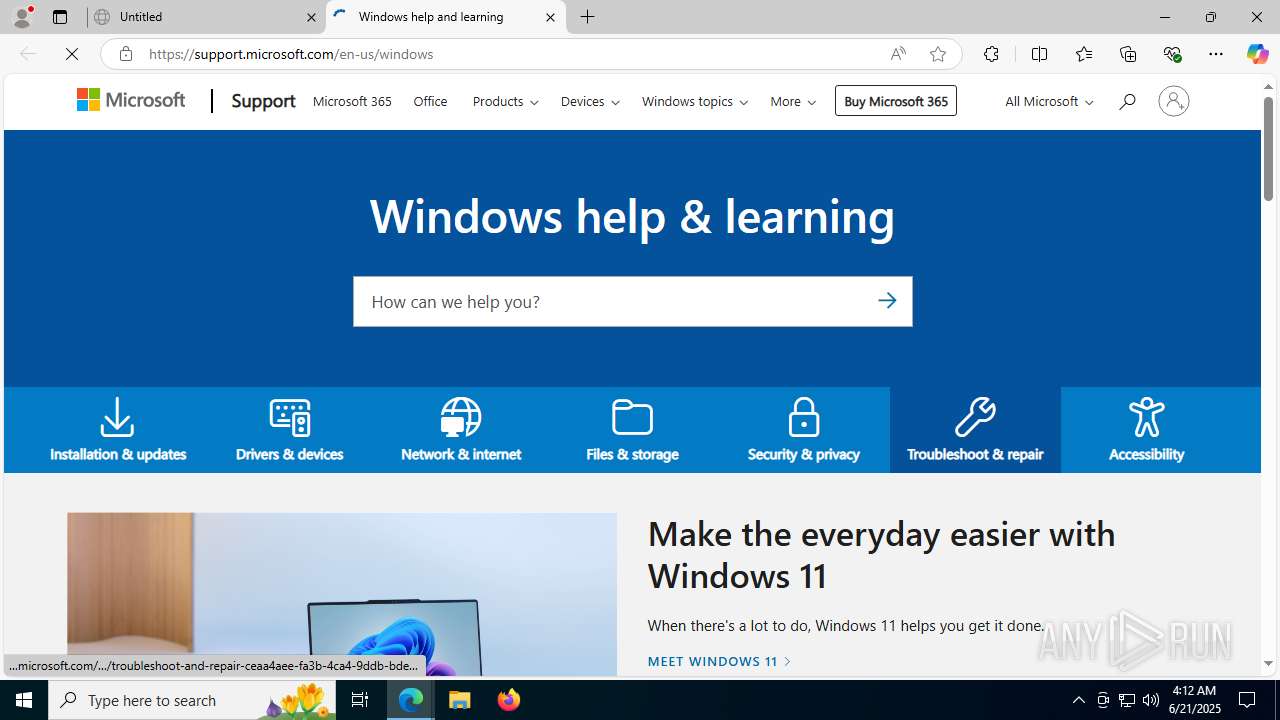Open the Windows Start menu
The height and width of the screenshot is (720, 1280).
pos(24,700)
